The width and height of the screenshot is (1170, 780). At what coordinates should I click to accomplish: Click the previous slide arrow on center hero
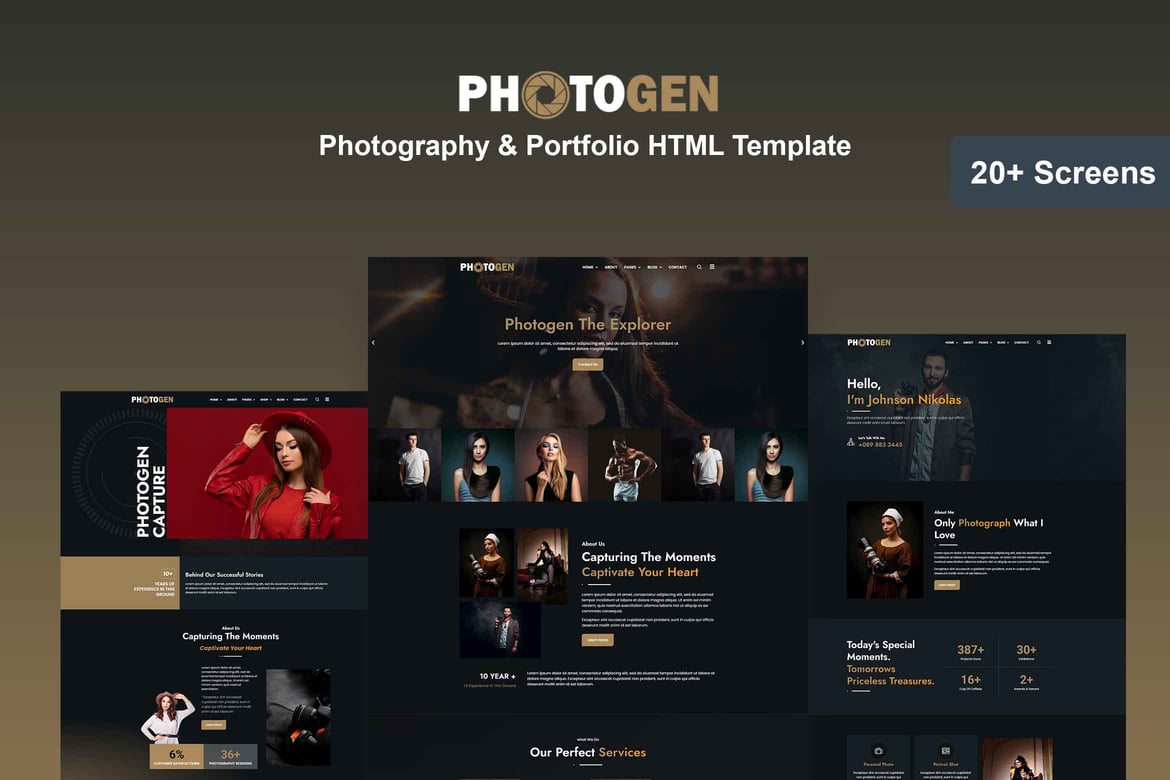point(373,343)
